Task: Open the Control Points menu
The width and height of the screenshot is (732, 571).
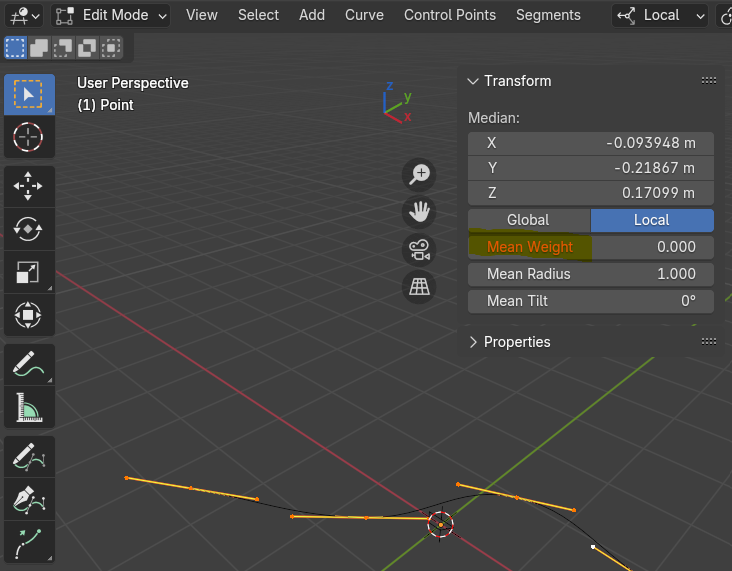Action: pyautogui.click(x=450, y=15)
